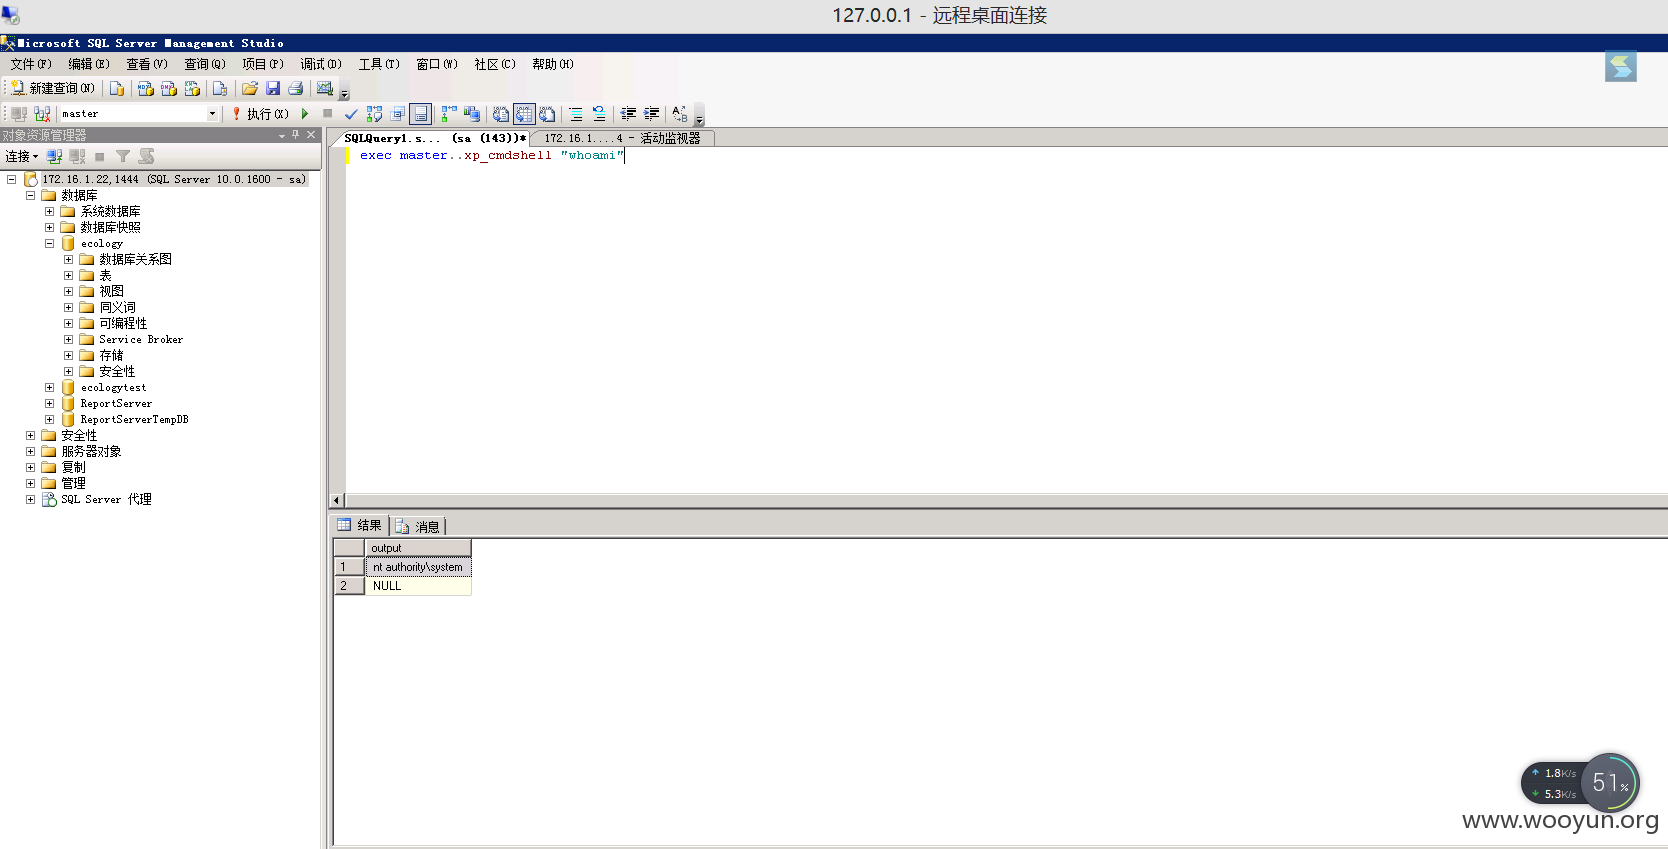This screenshot has width=1668, height=849.
Task: Switch to the 结果 (Results) tab
Action: coord(360,525)
